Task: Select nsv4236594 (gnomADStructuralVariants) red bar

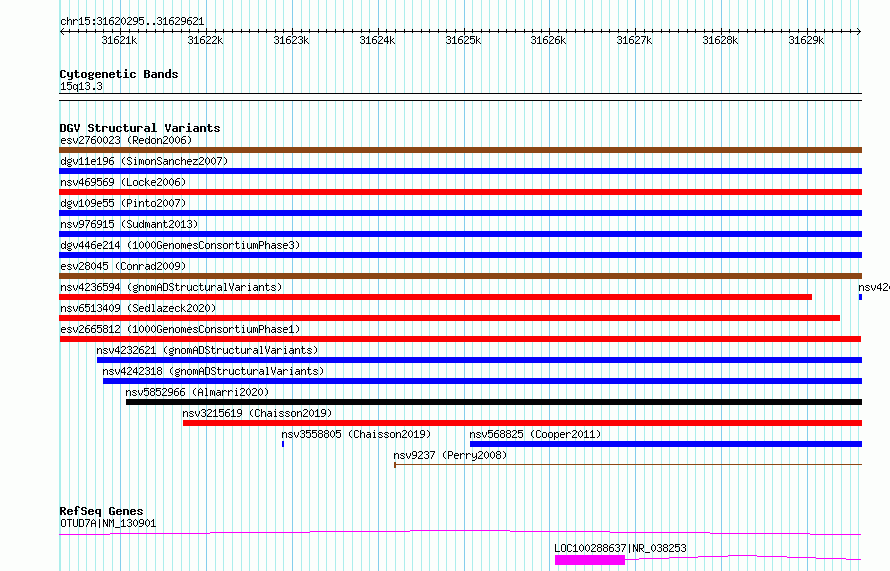Action: (x=435, y=297)
